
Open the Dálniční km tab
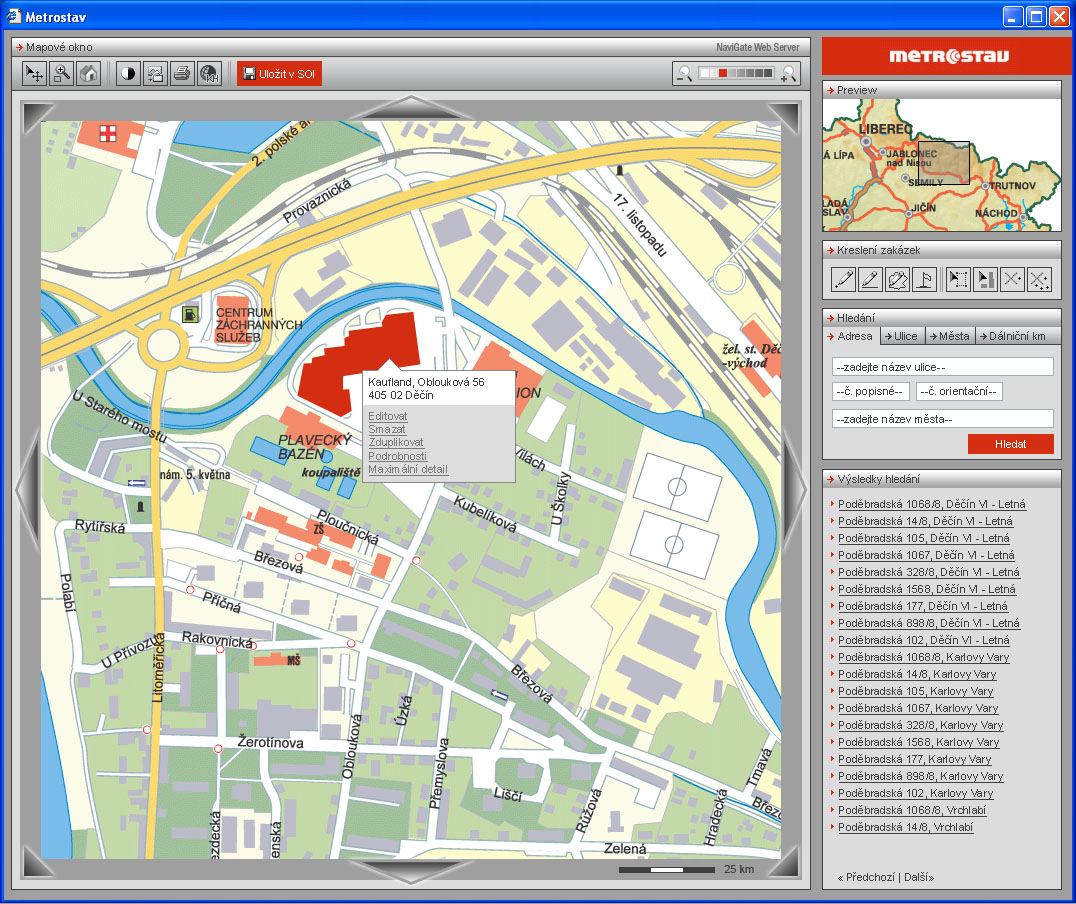pyautogui.click(x=1017, y=336)
